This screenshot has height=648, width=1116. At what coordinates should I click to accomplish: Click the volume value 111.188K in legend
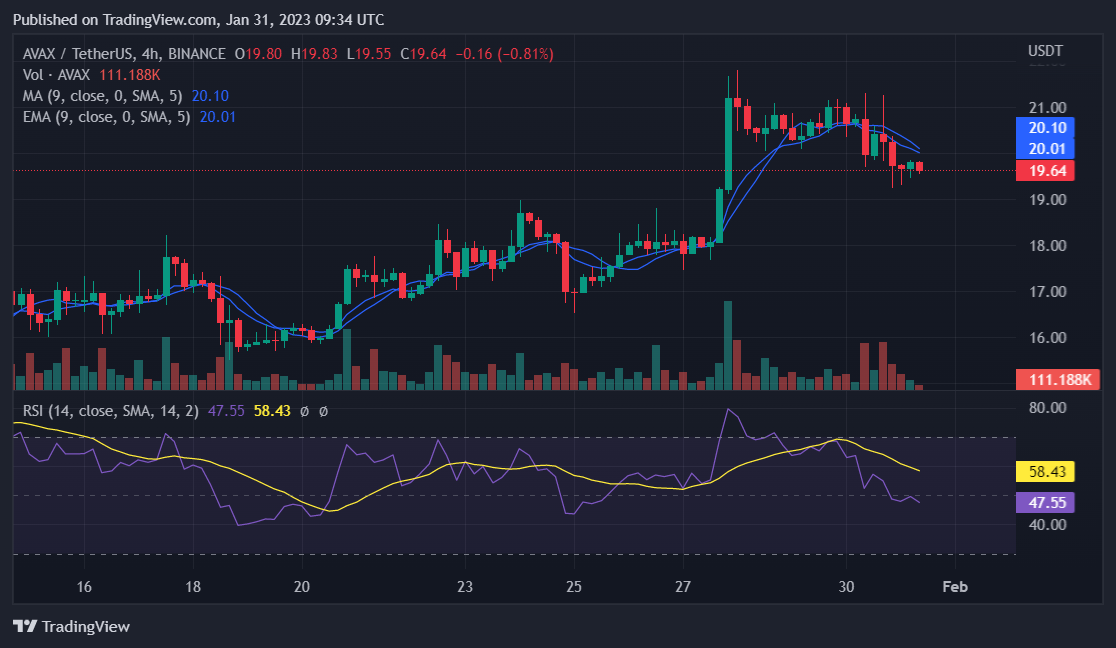130,75
